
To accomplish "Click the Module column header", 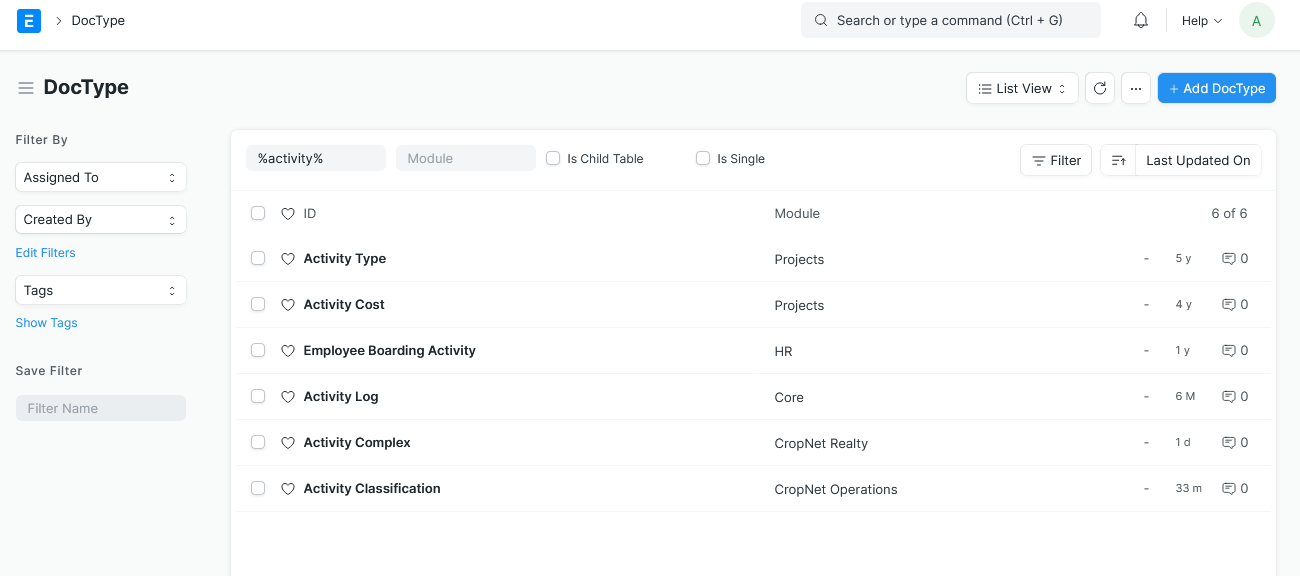I will 797,213.
